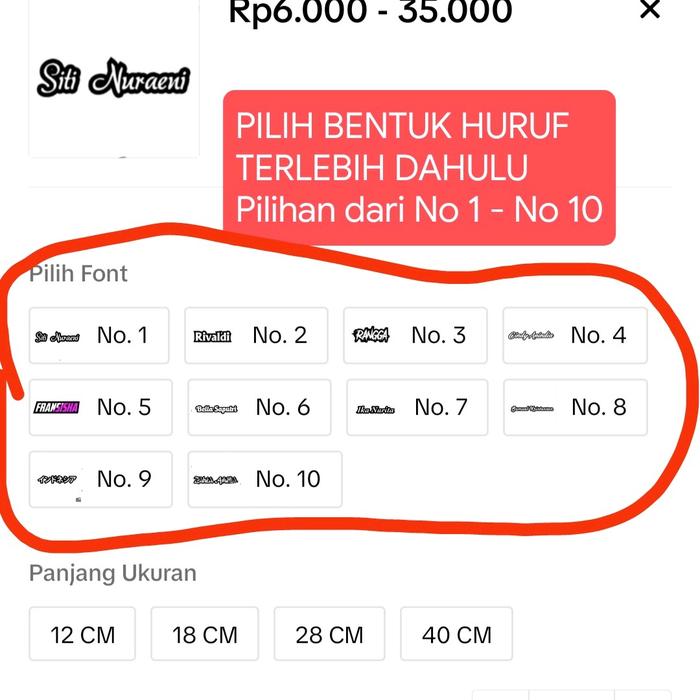Image resolution: width=700 pixels, height=700 pixels.
Task: Choose font option No. 2
Action: pyautogui.click(x=256, y=335)
